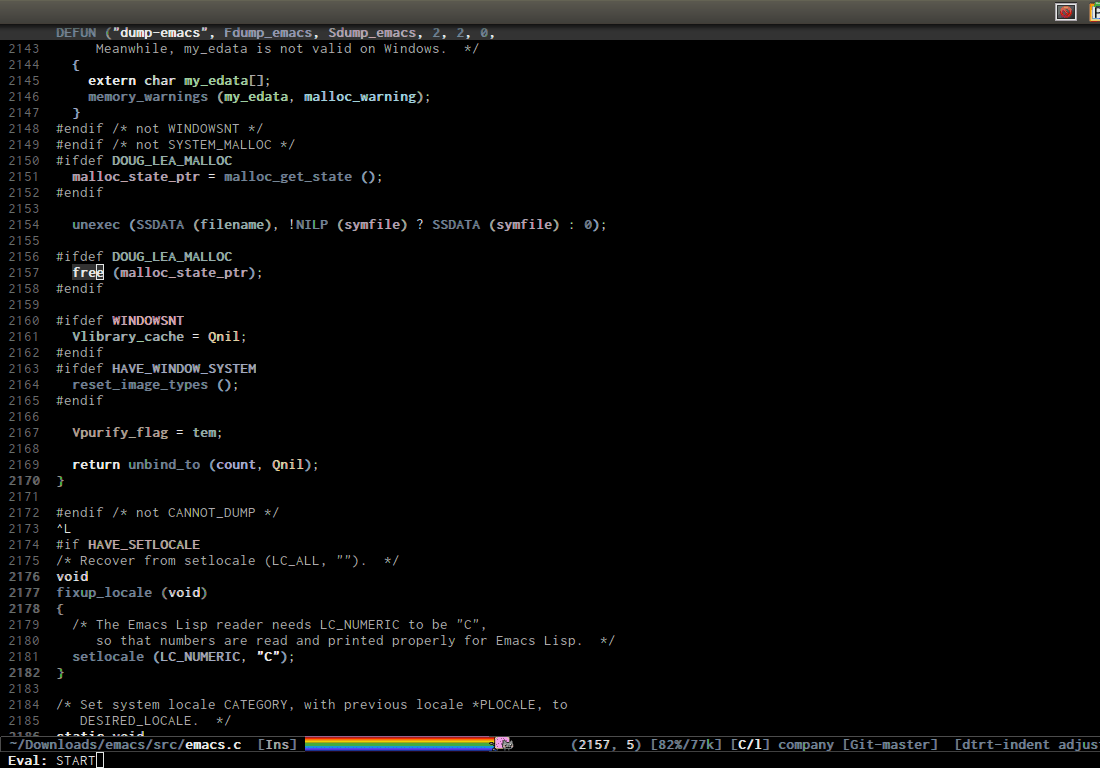Click line number 2176 in the margin
1100x768 pixels.
(24, 577)
